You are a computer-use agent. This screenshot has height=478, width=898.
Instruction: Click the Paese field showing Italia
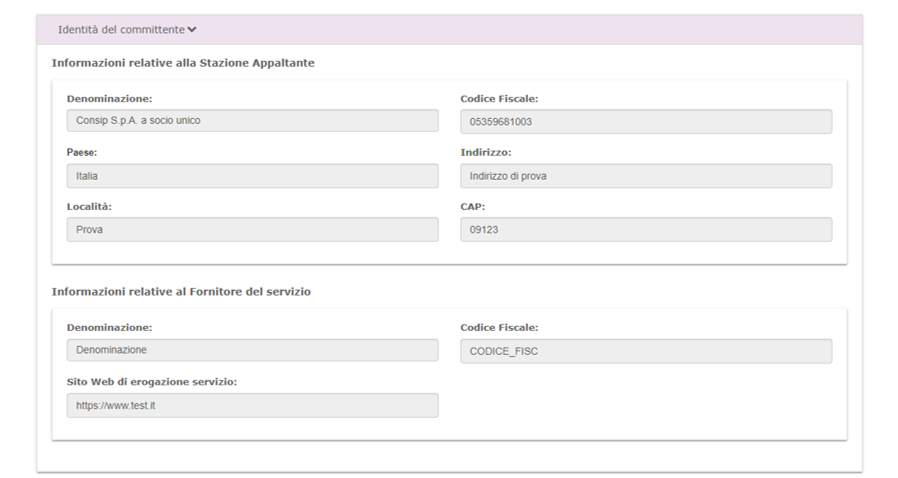pyautogui.click(x=252, y=176)
